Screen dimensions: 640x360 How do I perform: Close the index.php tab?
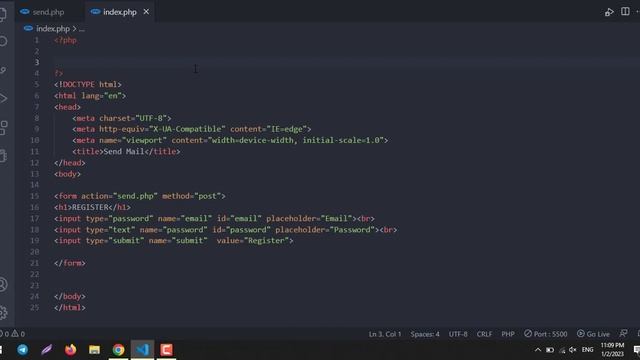click(146, 12)
